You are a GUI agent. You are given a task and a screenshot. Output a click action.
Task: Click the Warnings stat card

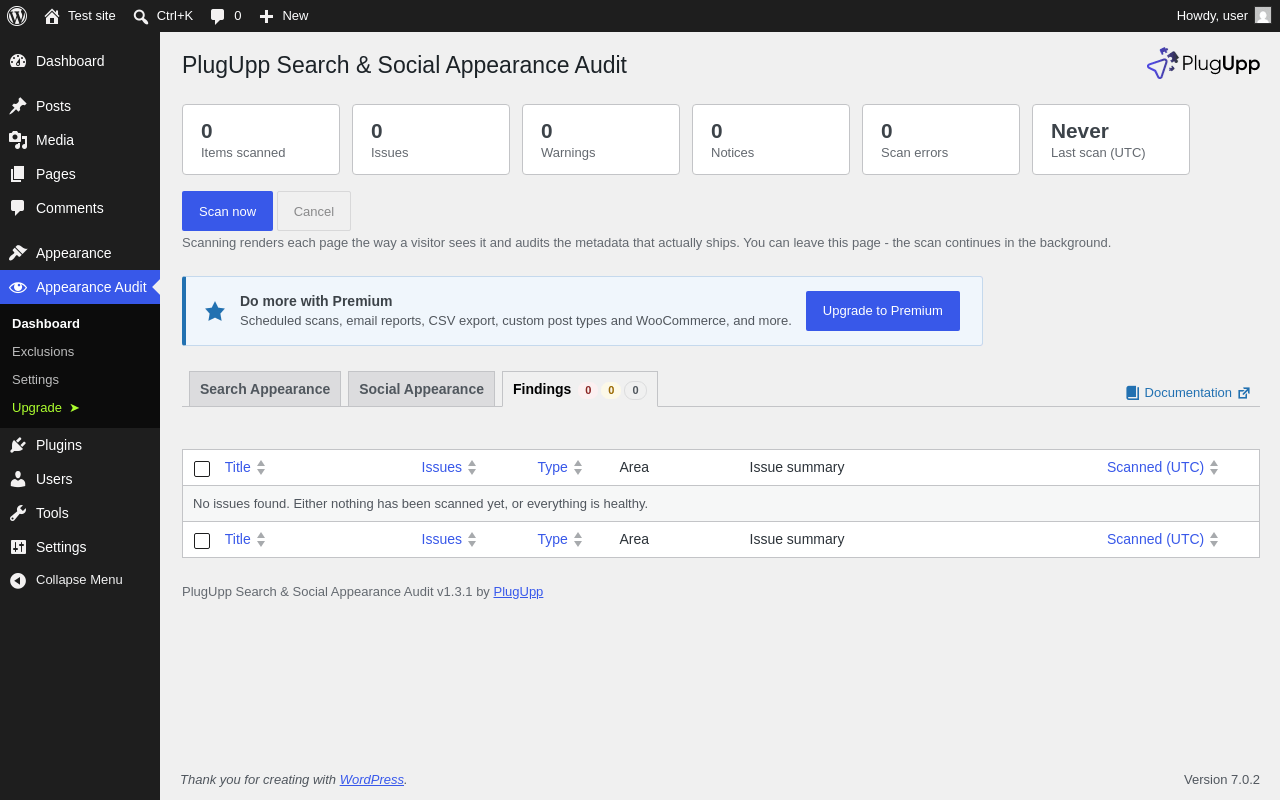601,140
